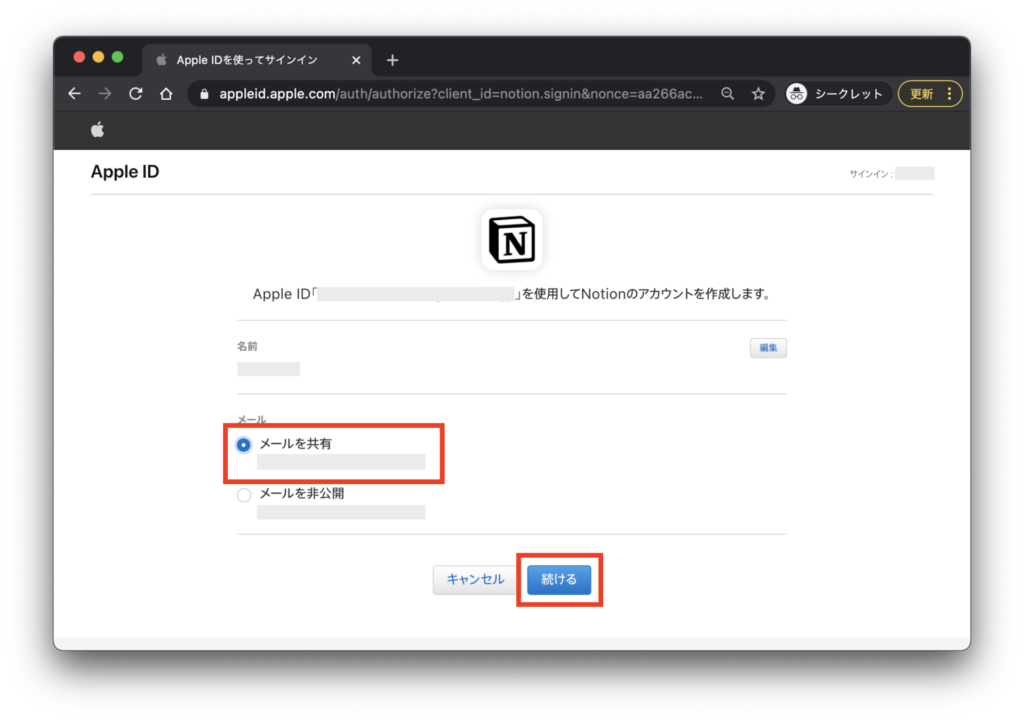Click the 名前 label
1024x721 pixels.
click(247, 346)
